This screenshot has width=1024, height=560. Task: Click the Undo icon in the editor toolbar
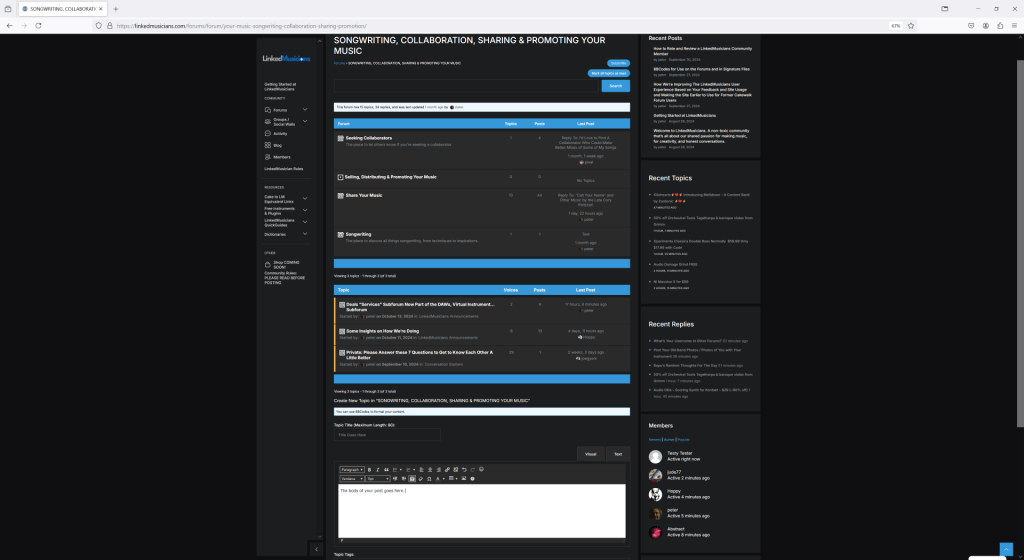(464, 470)
